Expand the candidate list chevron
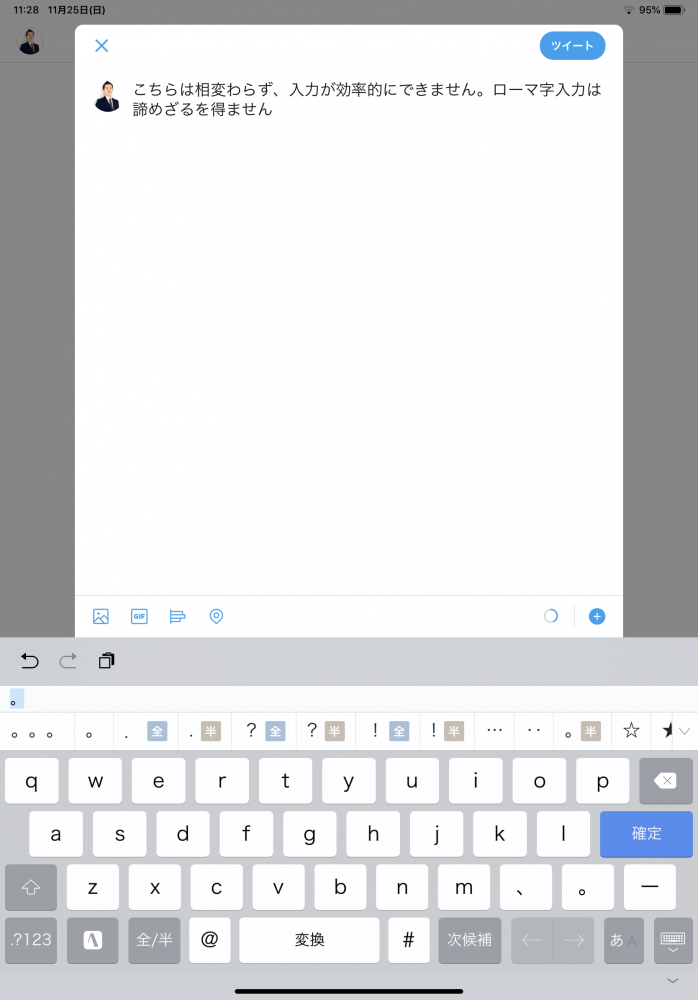 (x=684, y=731)
